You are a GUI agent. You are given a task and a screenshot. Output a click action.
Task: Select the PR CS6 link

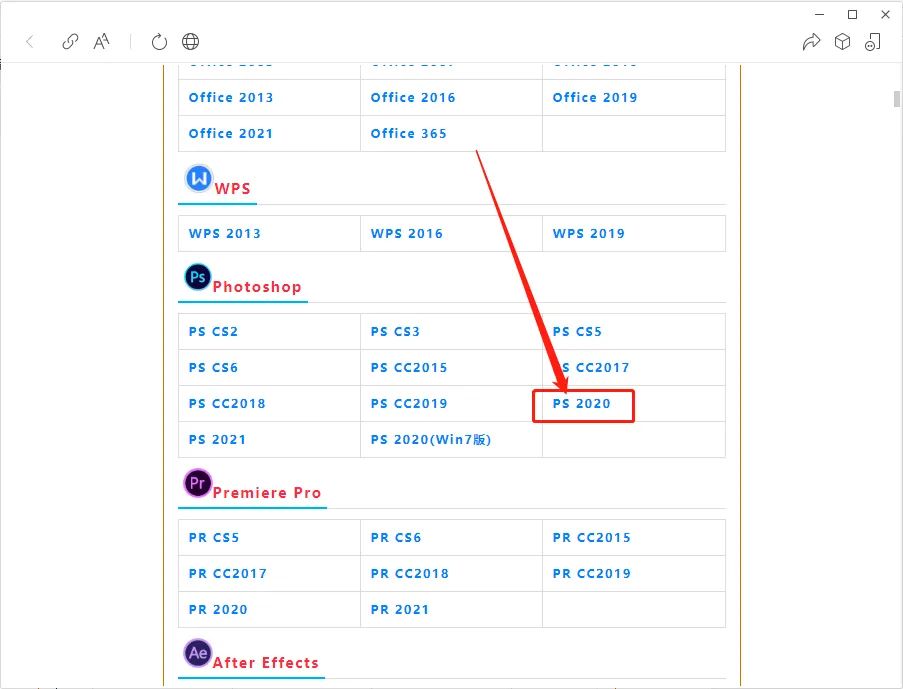tap(396, 537)
